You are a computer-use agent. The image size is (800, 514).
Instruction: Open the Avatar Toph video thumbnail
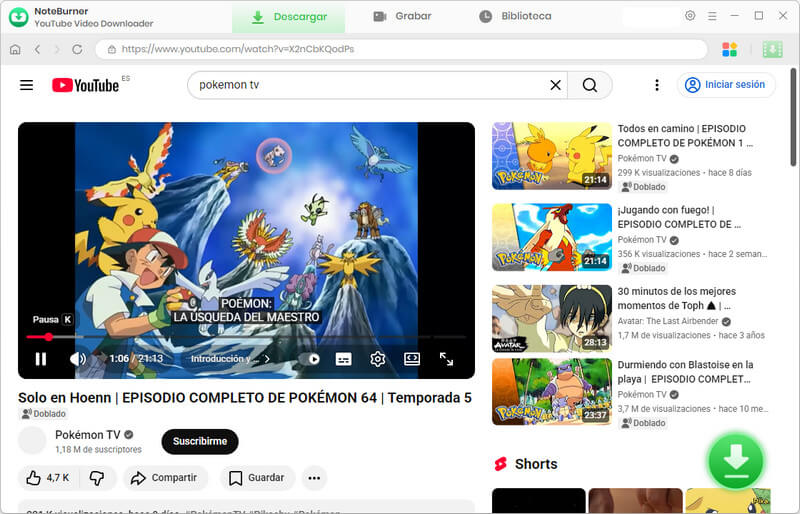click(552, 318)
